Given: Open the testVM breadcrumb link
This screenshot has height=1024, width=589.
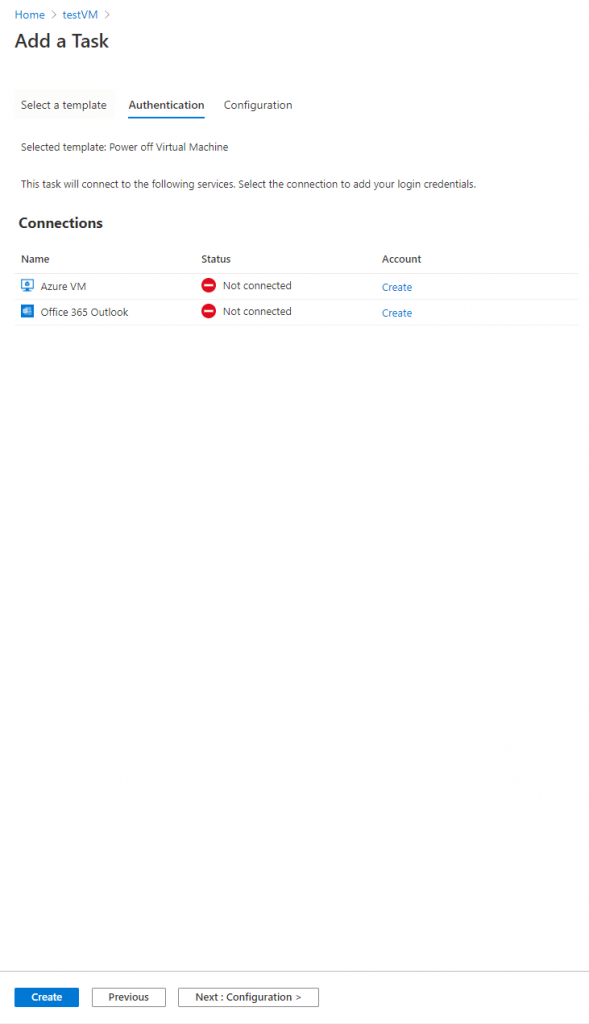Looking at the screenshot, I should 80,14.
